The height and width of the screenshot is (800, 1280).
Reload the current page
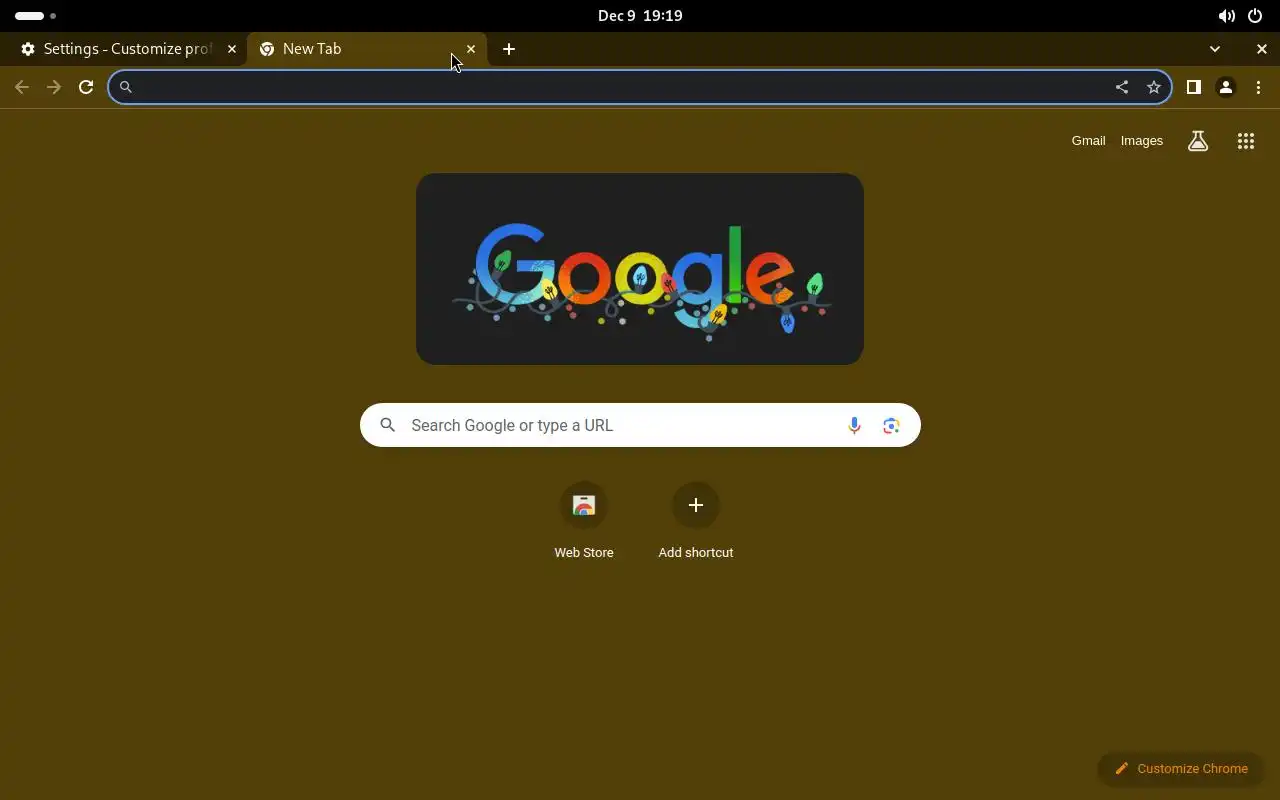pos(86,87)
